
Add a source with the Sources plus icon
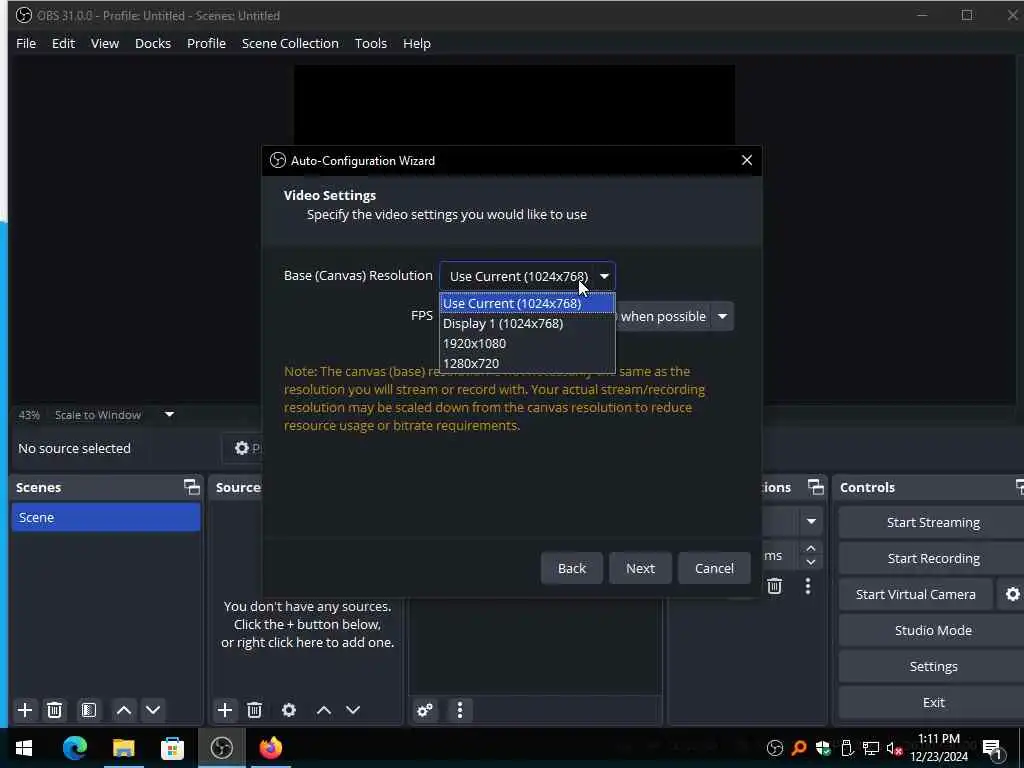[225, 710]
